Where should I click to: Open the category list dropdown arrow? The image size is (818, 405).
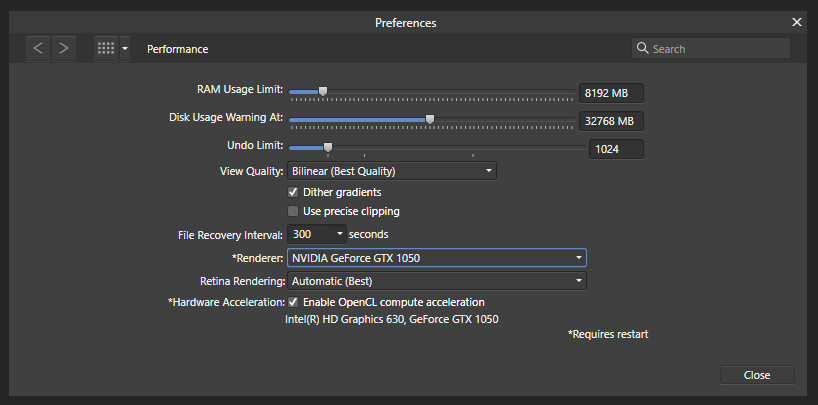[125, 49]
